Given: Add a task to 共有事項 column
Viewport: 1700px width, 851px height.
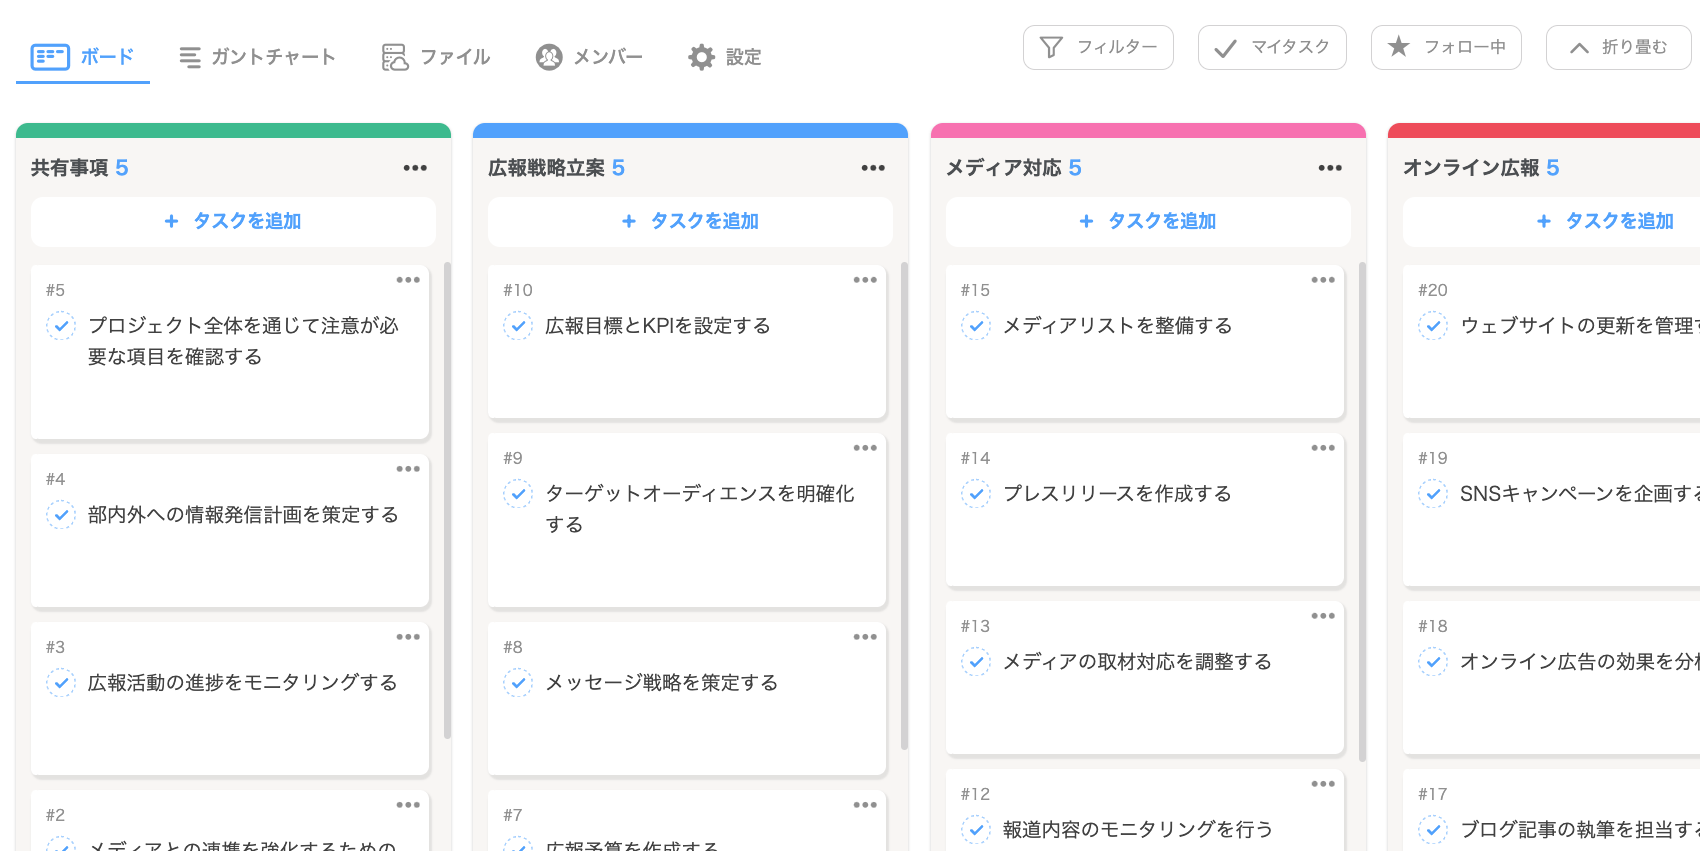Looking at the screenshot, I should pos(233,221).
